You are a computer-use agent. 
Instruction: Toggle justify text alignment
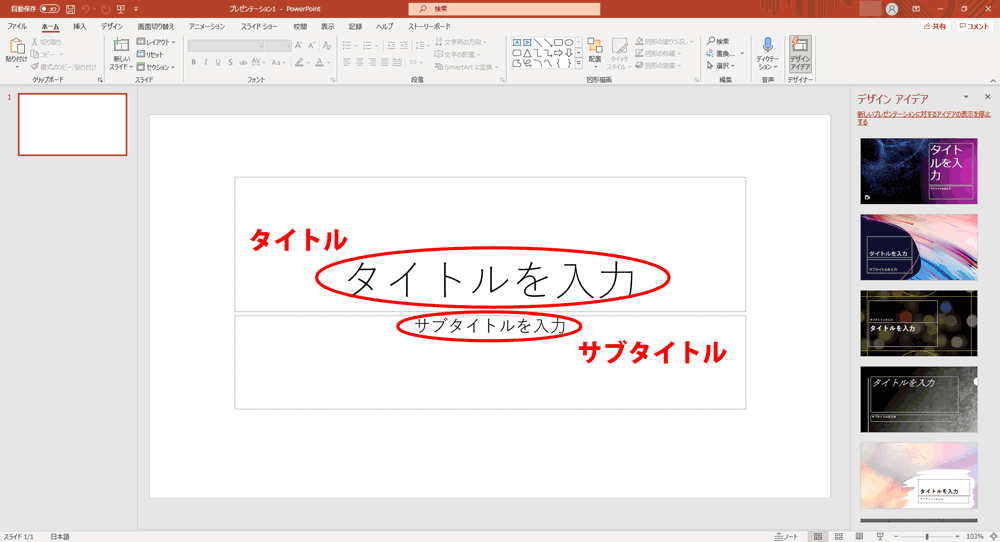click(385, 62)
